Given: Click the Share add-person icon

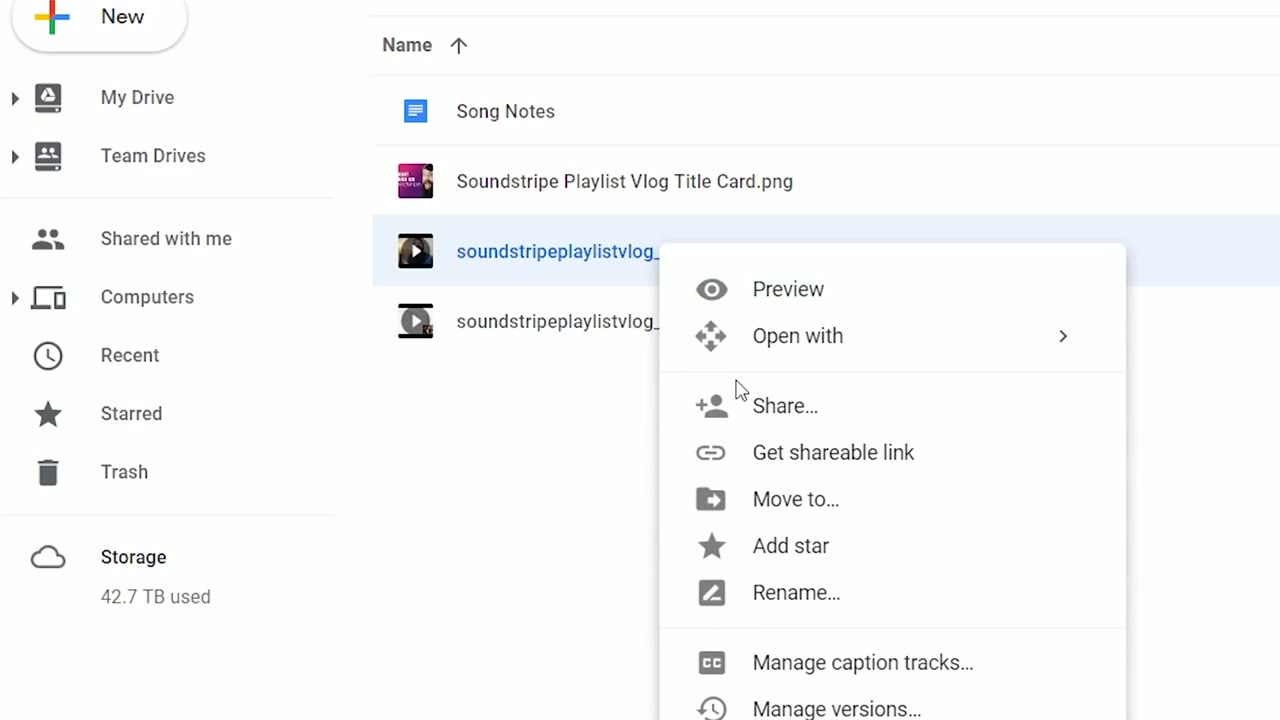Looking at the screenshot, I should click(711, 405).
